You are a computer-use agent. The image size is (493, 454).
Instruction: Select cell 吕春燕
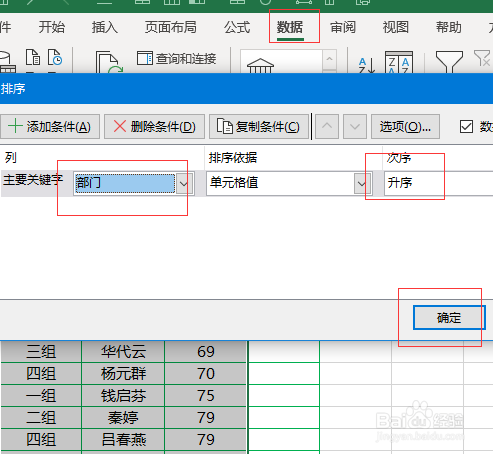[123, 440]
